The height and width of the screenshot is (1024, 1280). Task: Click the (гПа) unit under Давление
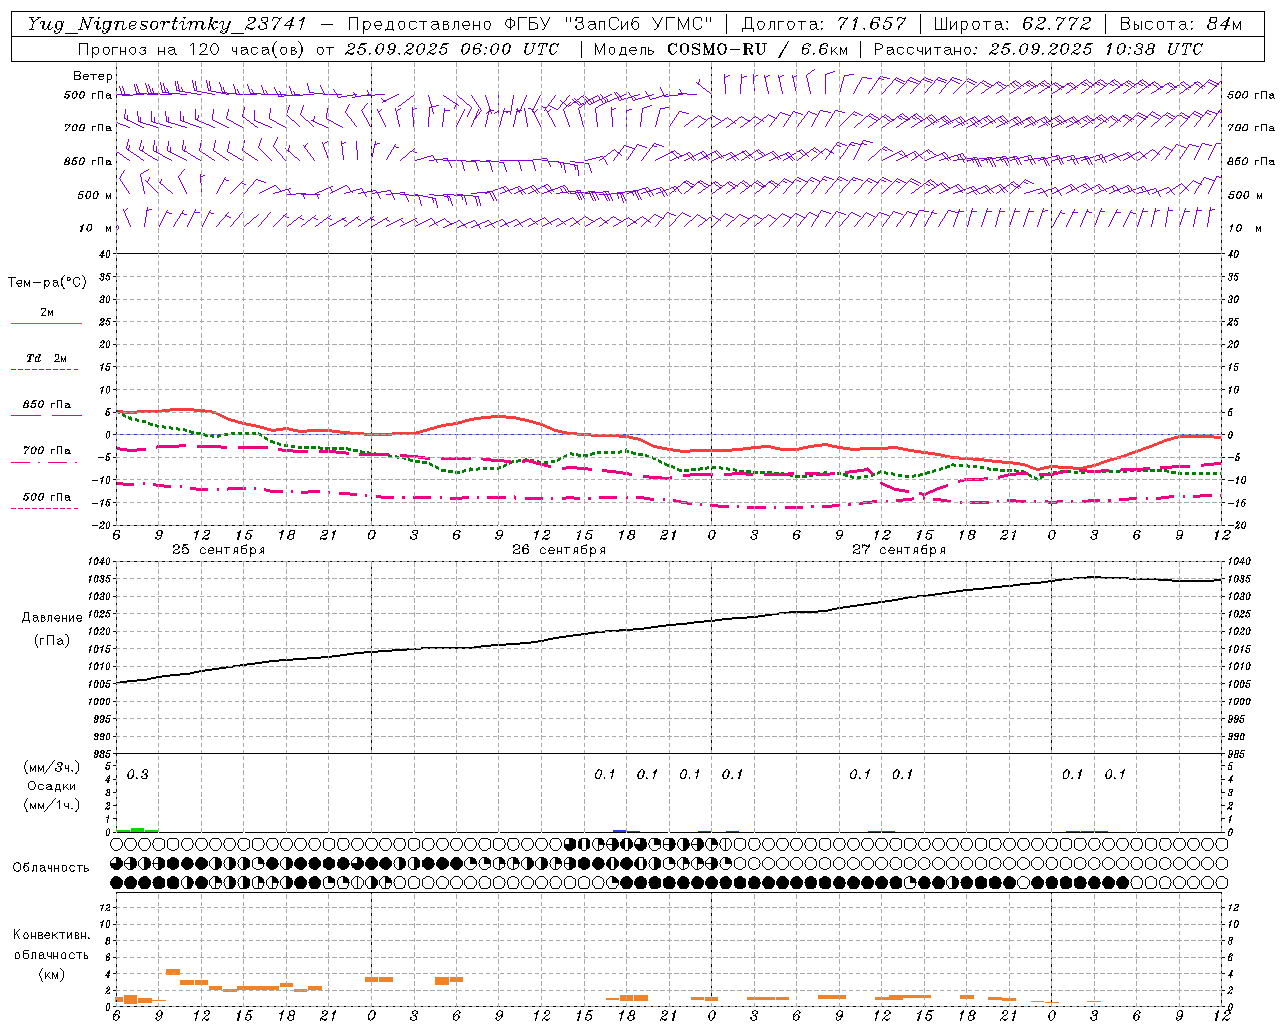pyautogui.click(x=52, y=640)
